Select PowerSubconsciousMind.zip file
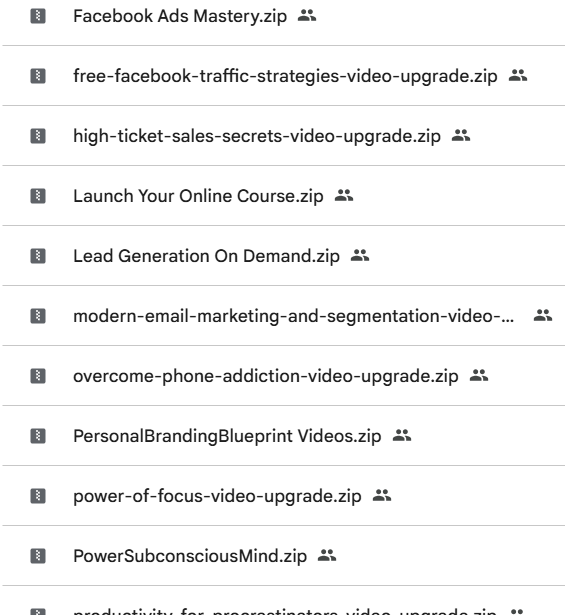 click(190, 556)
